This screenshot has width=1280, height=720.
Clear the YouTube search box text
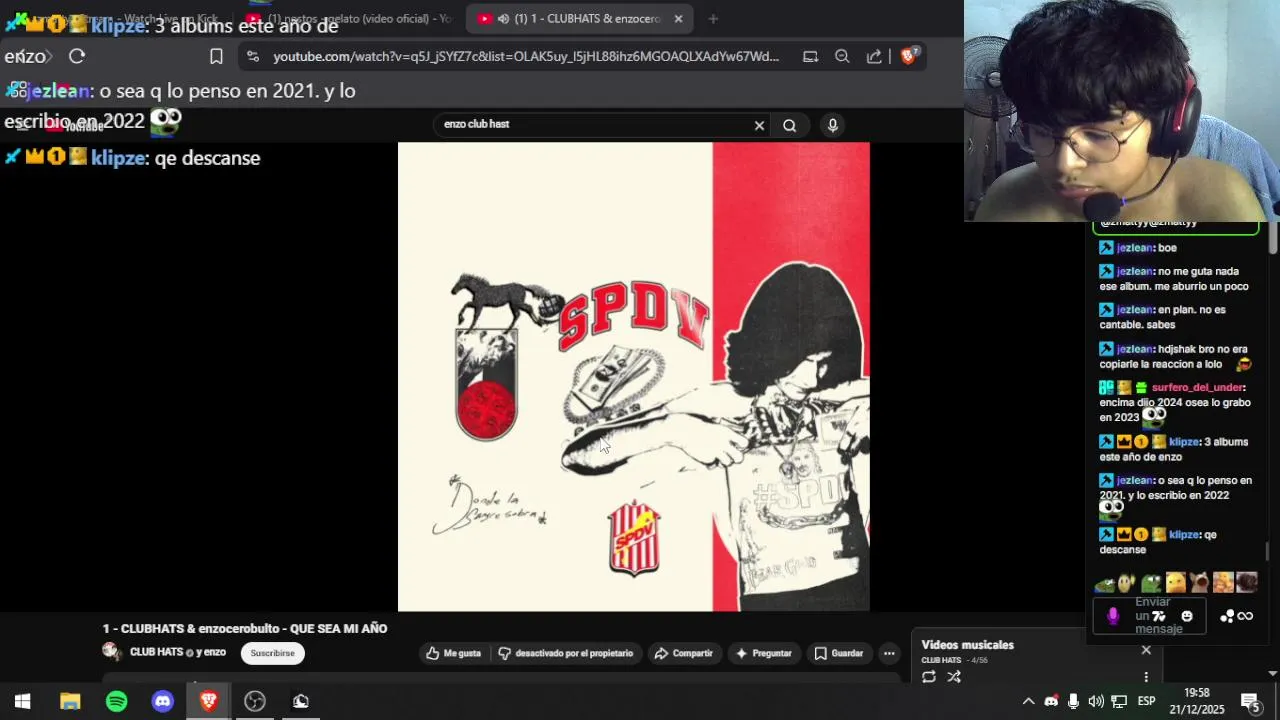[759, 125]
